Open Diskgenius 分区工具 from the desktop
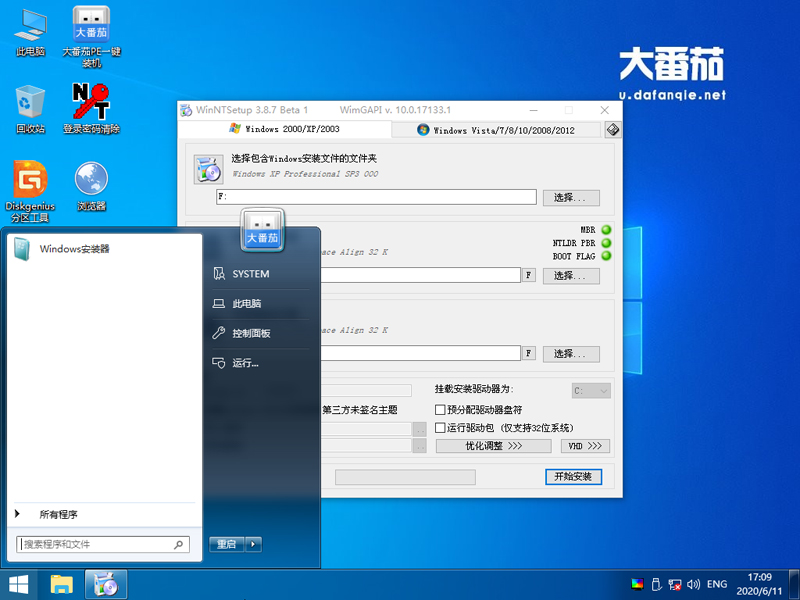800x600 pixels. tap(29, 180)
